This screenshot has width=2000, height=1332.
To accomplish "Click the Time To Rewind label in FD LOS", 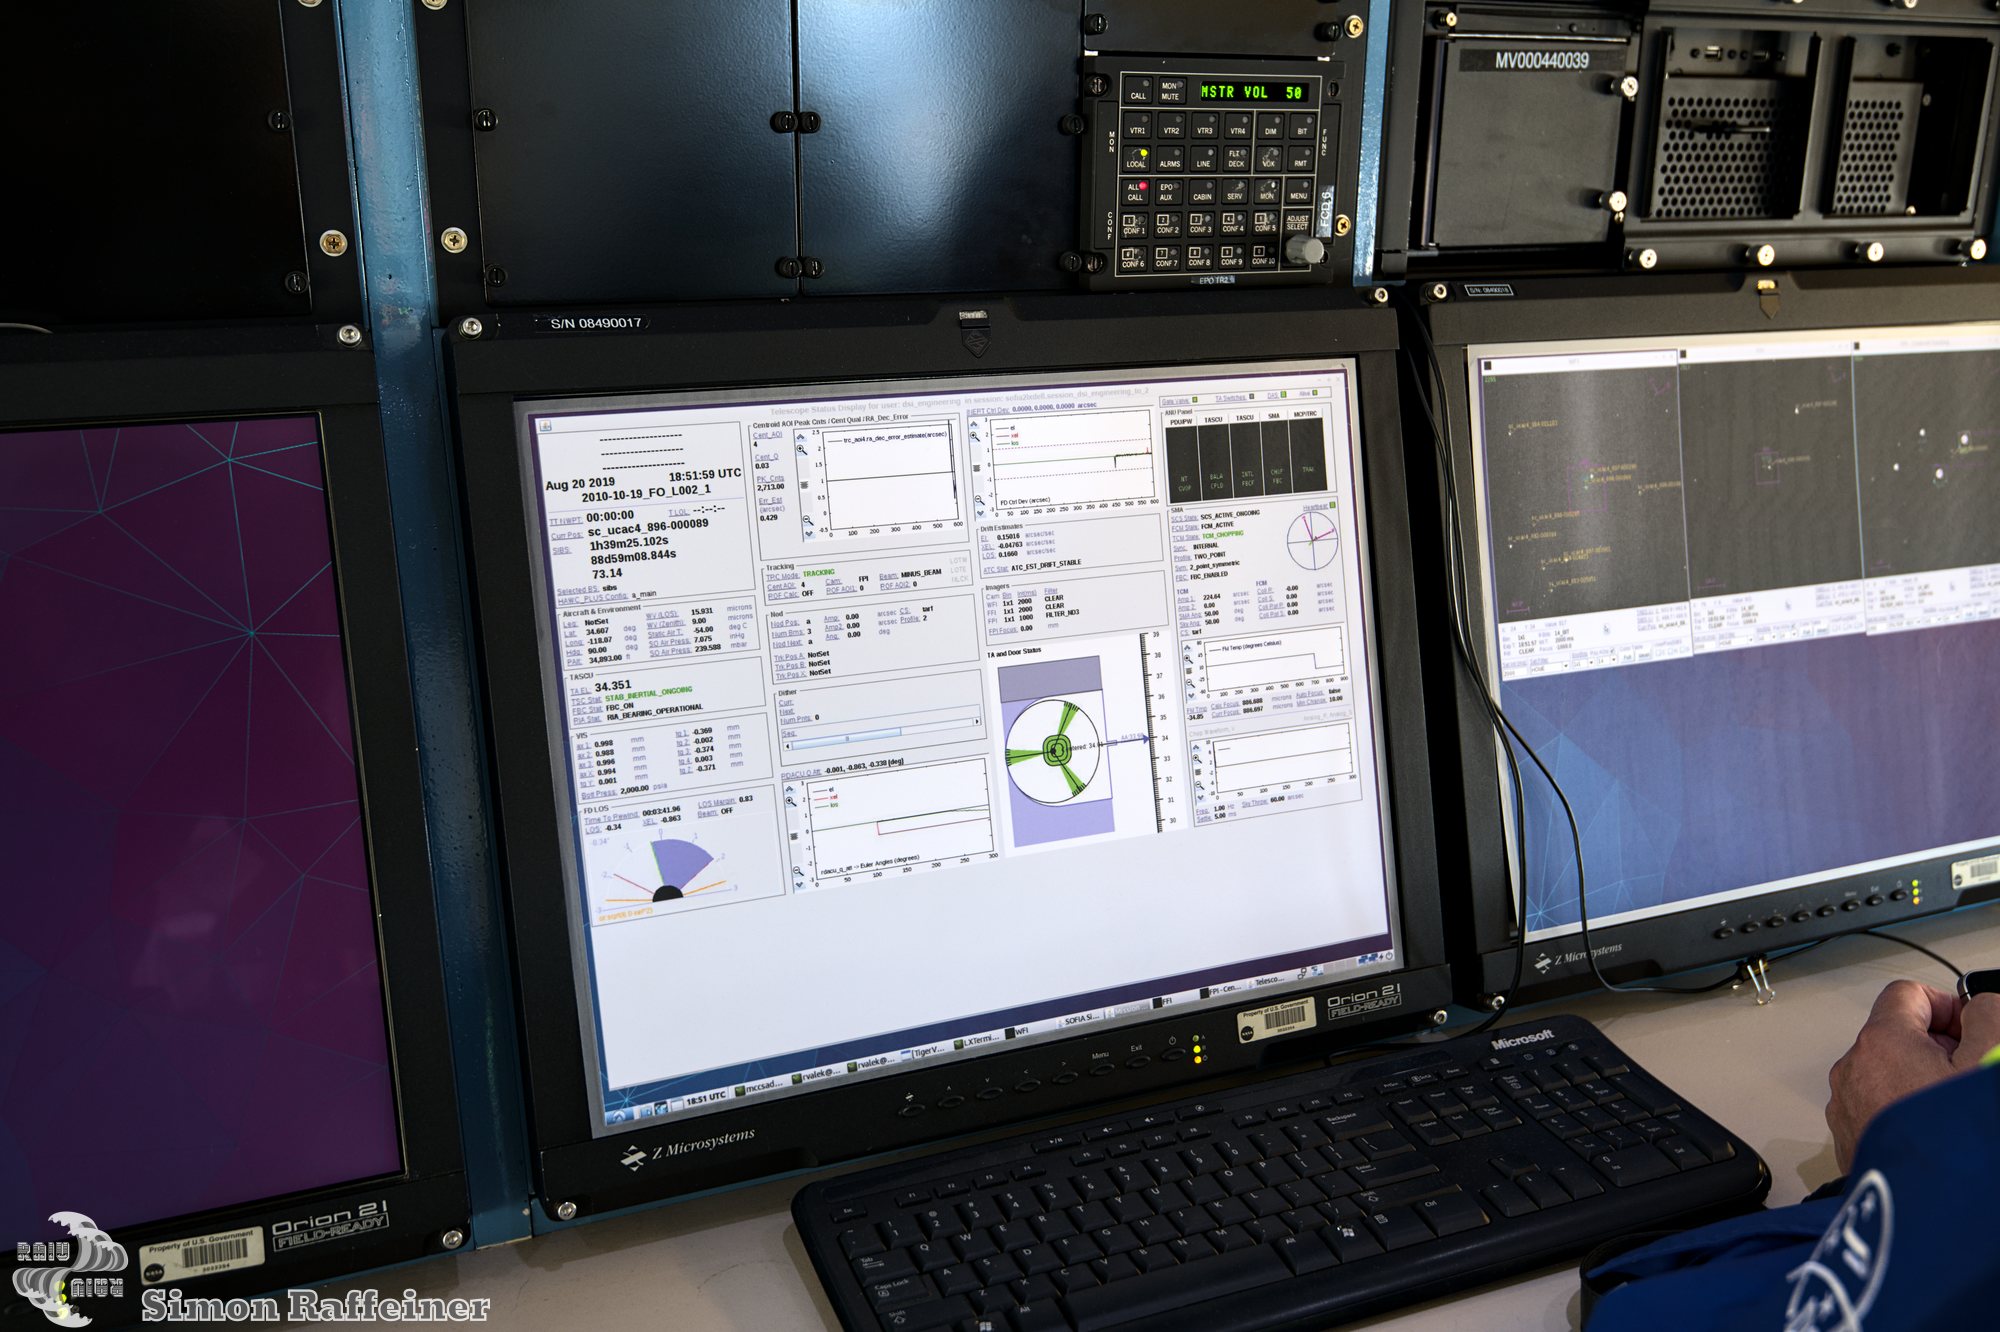I will [x=611, y=817].
